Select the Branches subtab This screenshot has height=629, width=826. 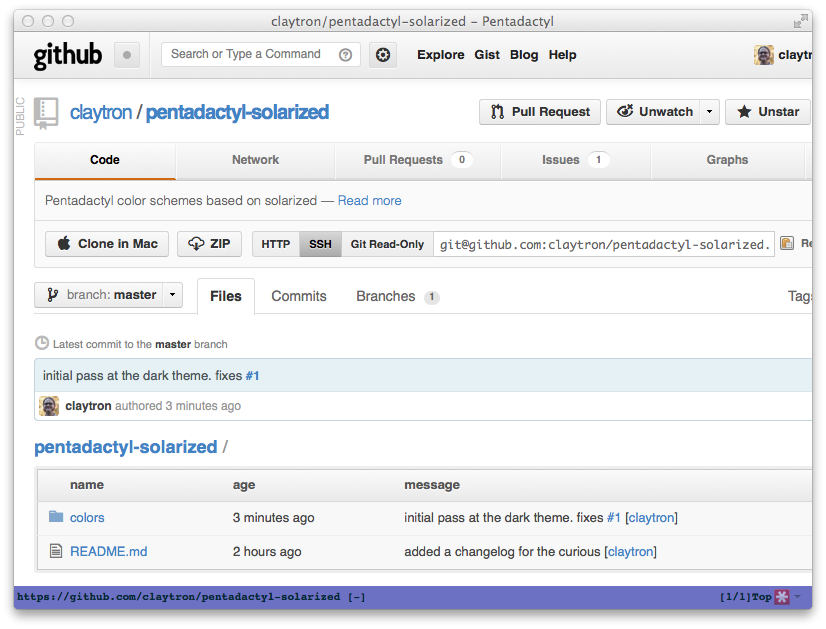(x=398, y=297)
